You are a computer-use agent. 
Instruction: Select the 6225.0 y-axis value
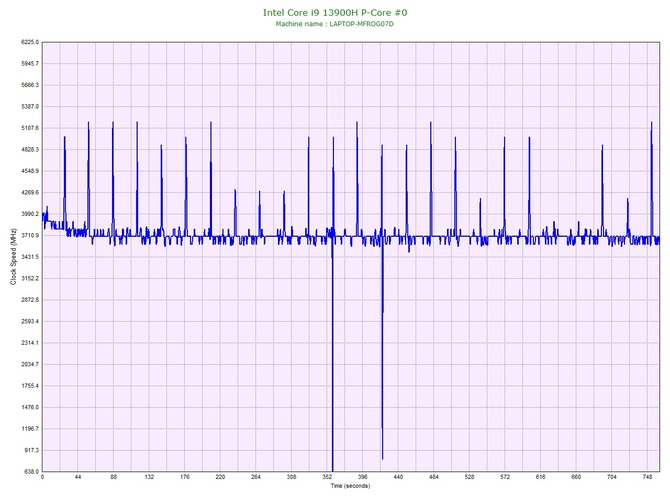(x=30, y=42)
